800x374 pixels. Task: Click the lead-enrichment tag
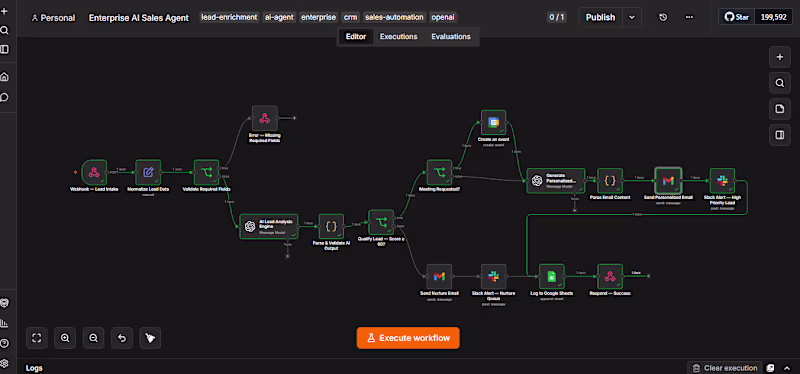pyautogui.click(x=229, y=17)
